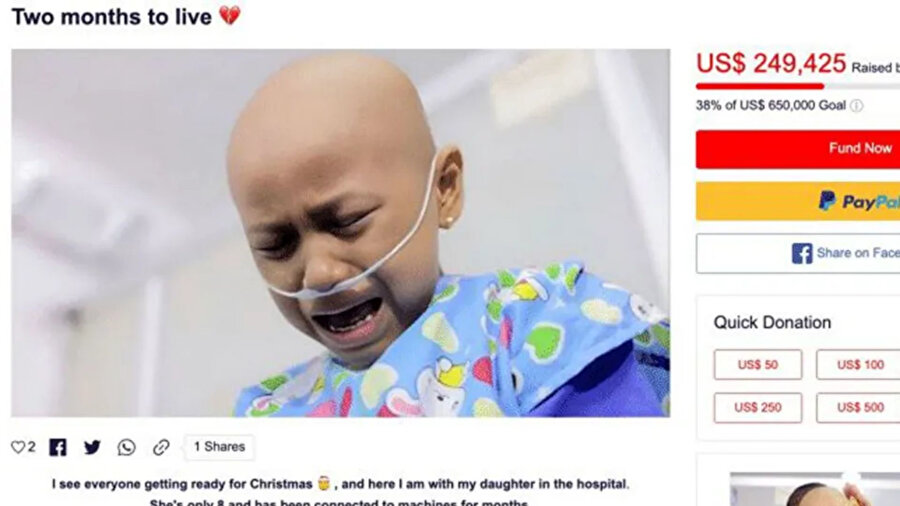Click the 'Two months to live' title
The width and height of the screenshot is (900, 506).
(x=111, y=17)
